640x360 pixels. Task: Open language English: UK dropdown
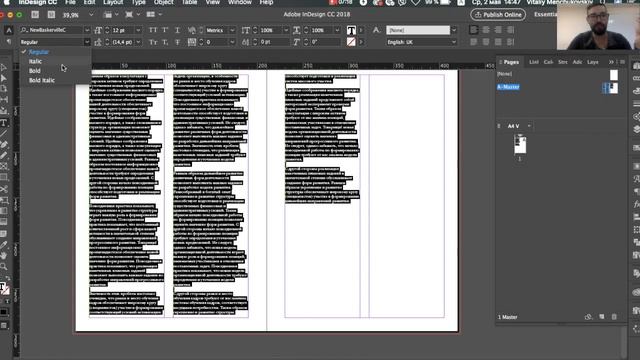click(x=453, y=42)
